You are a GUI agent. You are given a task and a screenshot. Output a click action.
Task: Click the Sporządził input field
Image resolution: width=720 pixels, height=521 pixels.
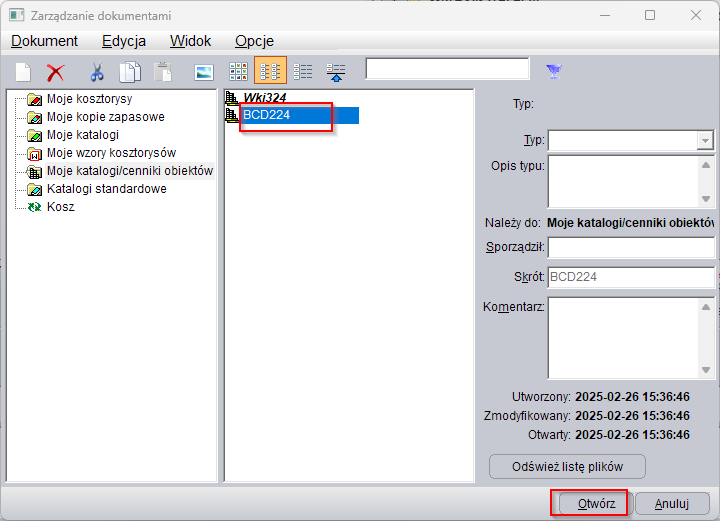(x=631, y=247)
